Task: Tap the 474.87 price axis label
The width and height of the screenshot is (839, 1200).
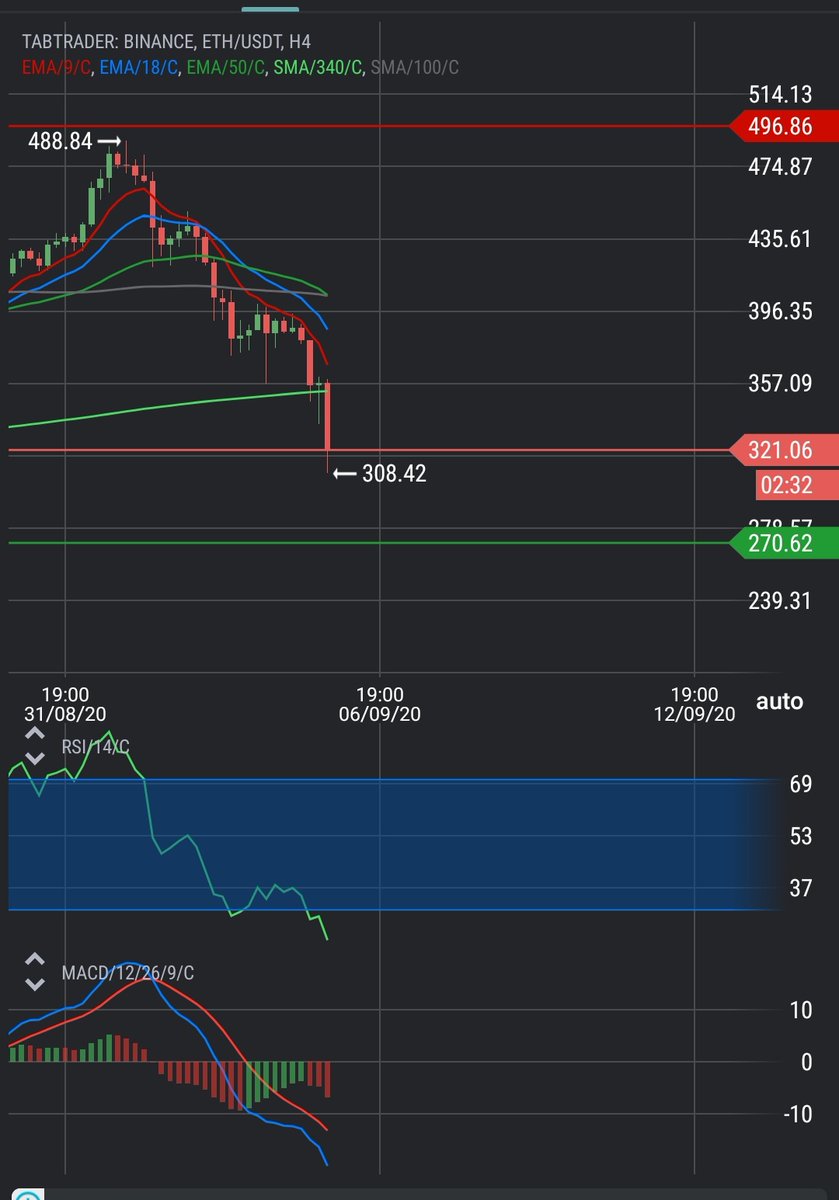Action: (781, 167)
